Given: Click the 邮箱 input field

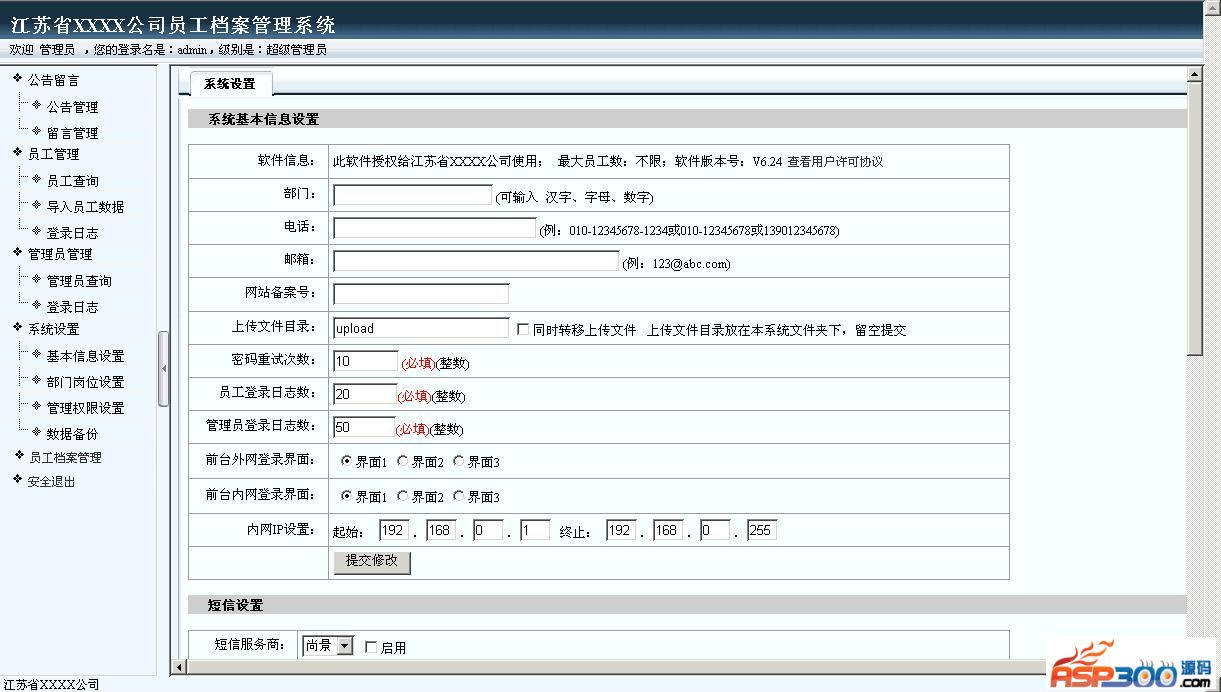Looking at the screenshot, I should (x=476, y=261).
